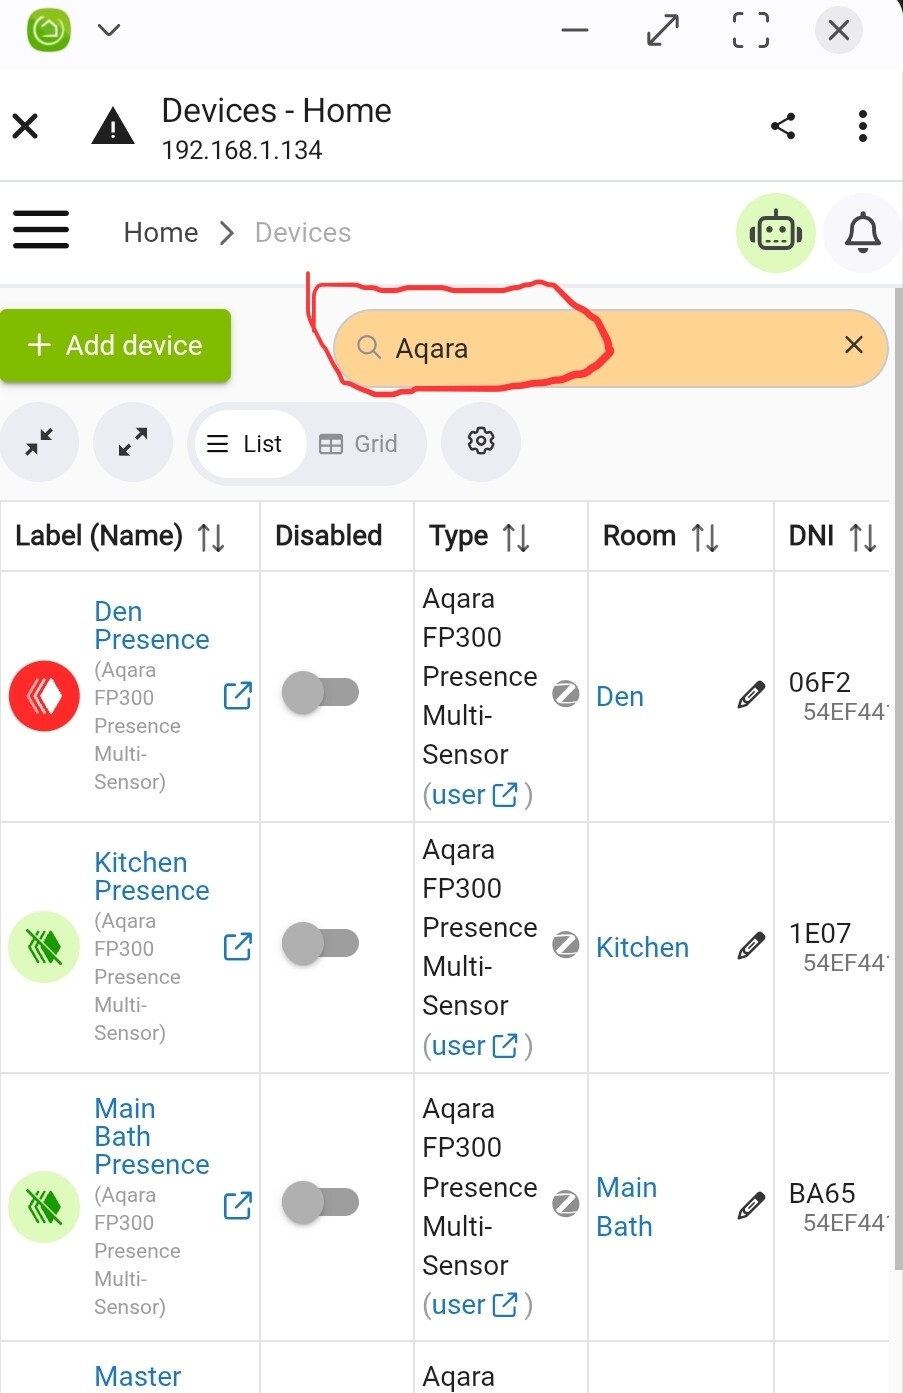Toggle the Disabled switch for Den Presence
The image size is (903, 1393).
coord(321,692)
